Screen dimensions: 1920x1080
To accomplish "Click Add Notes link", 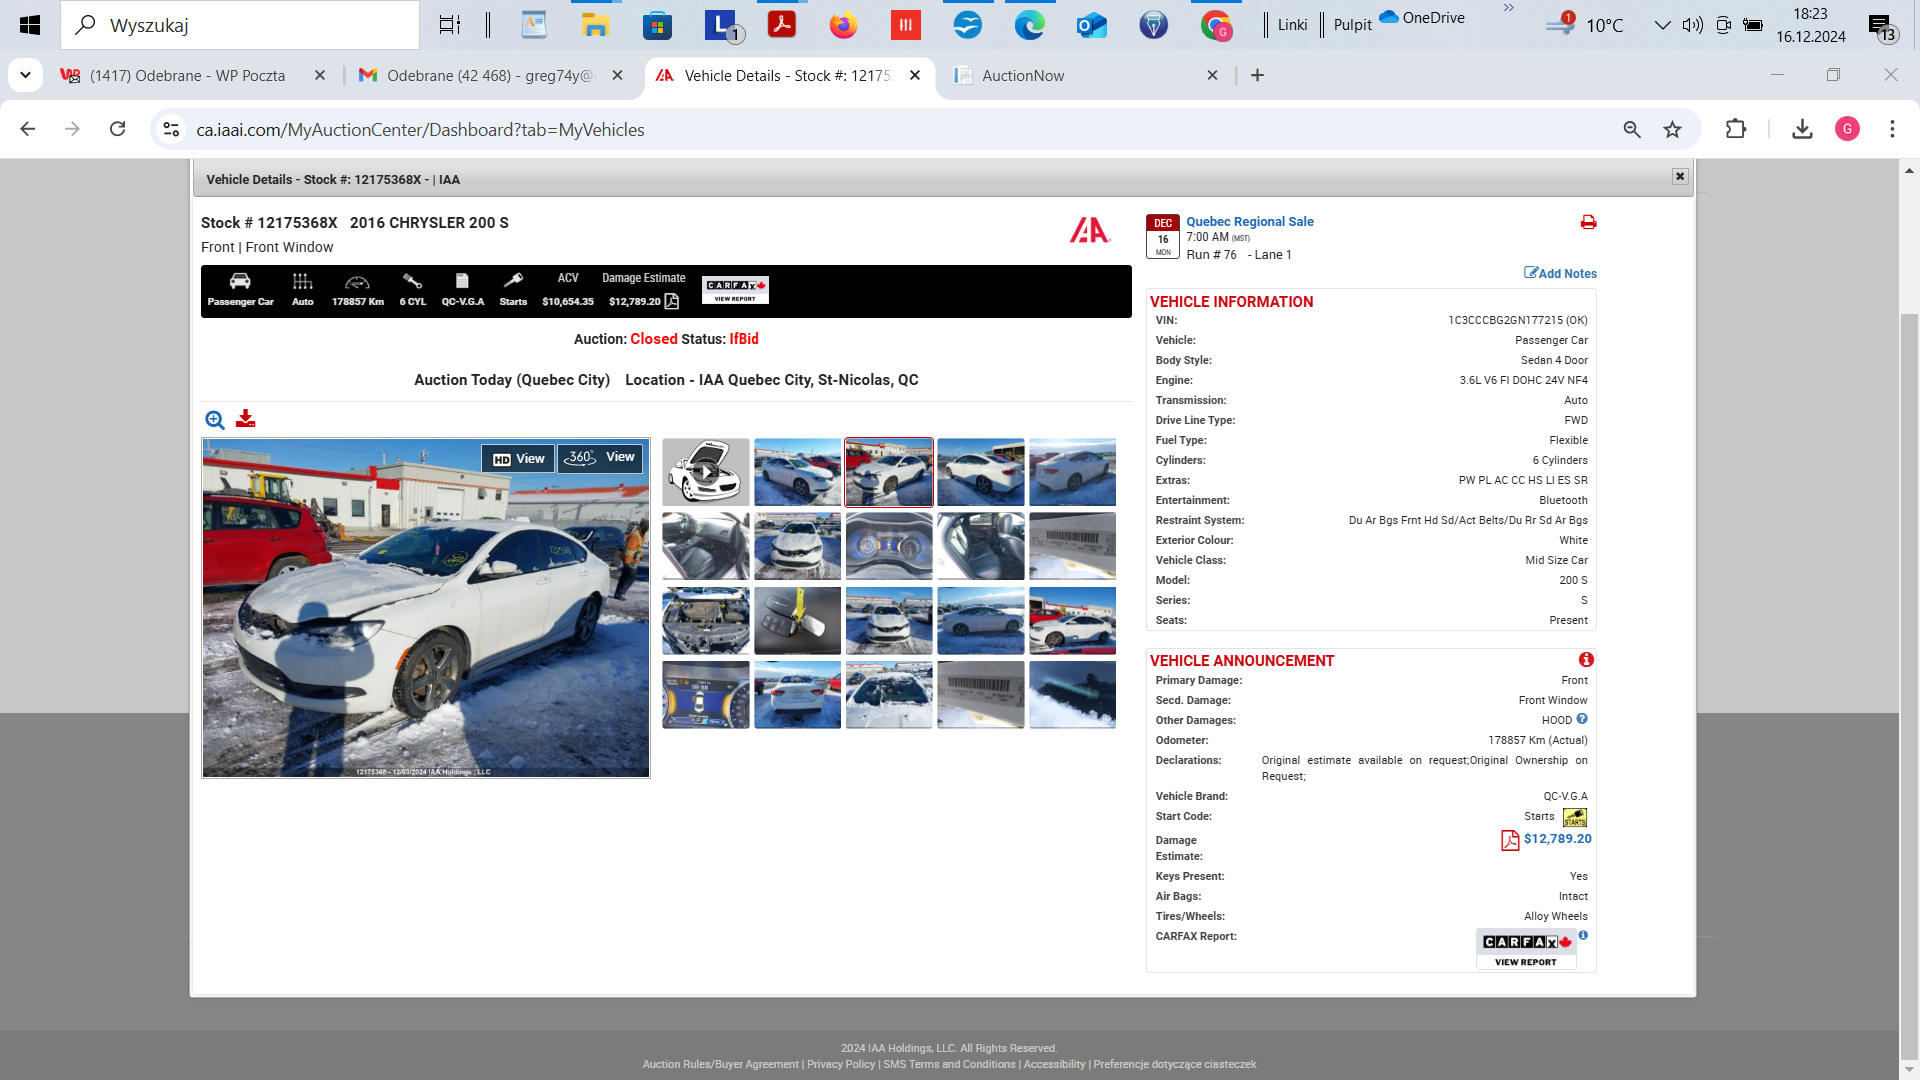I will click(x=1560, y=273).
